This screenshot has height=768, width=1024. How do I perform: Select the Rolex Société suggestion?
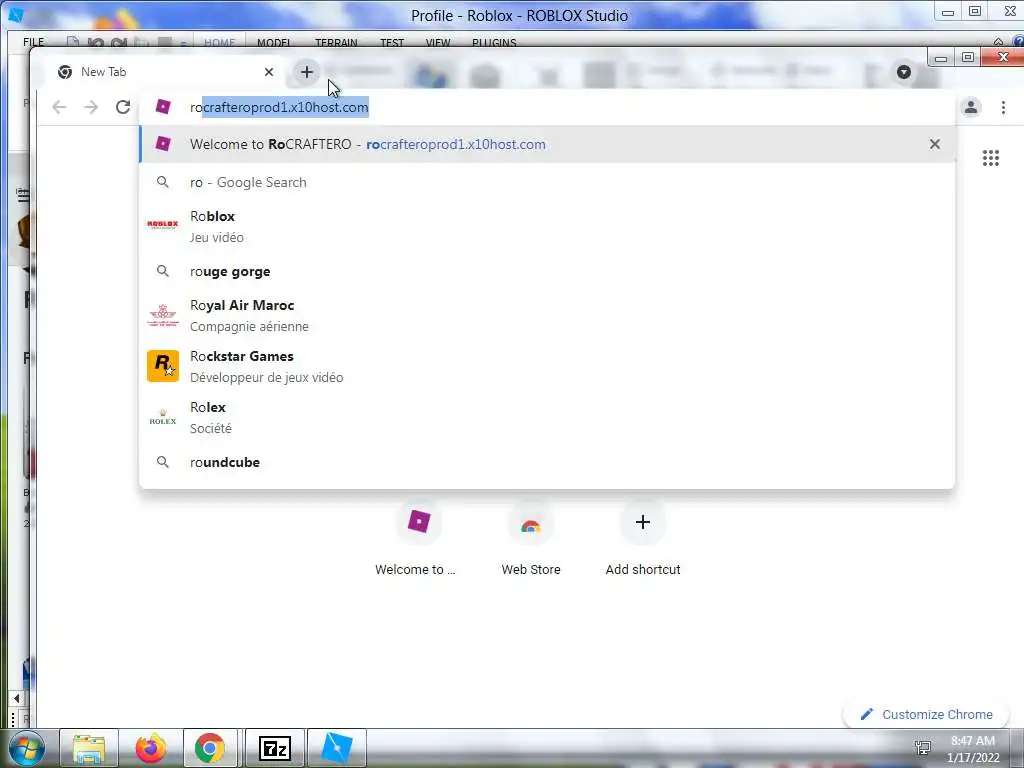click(547, 417)
